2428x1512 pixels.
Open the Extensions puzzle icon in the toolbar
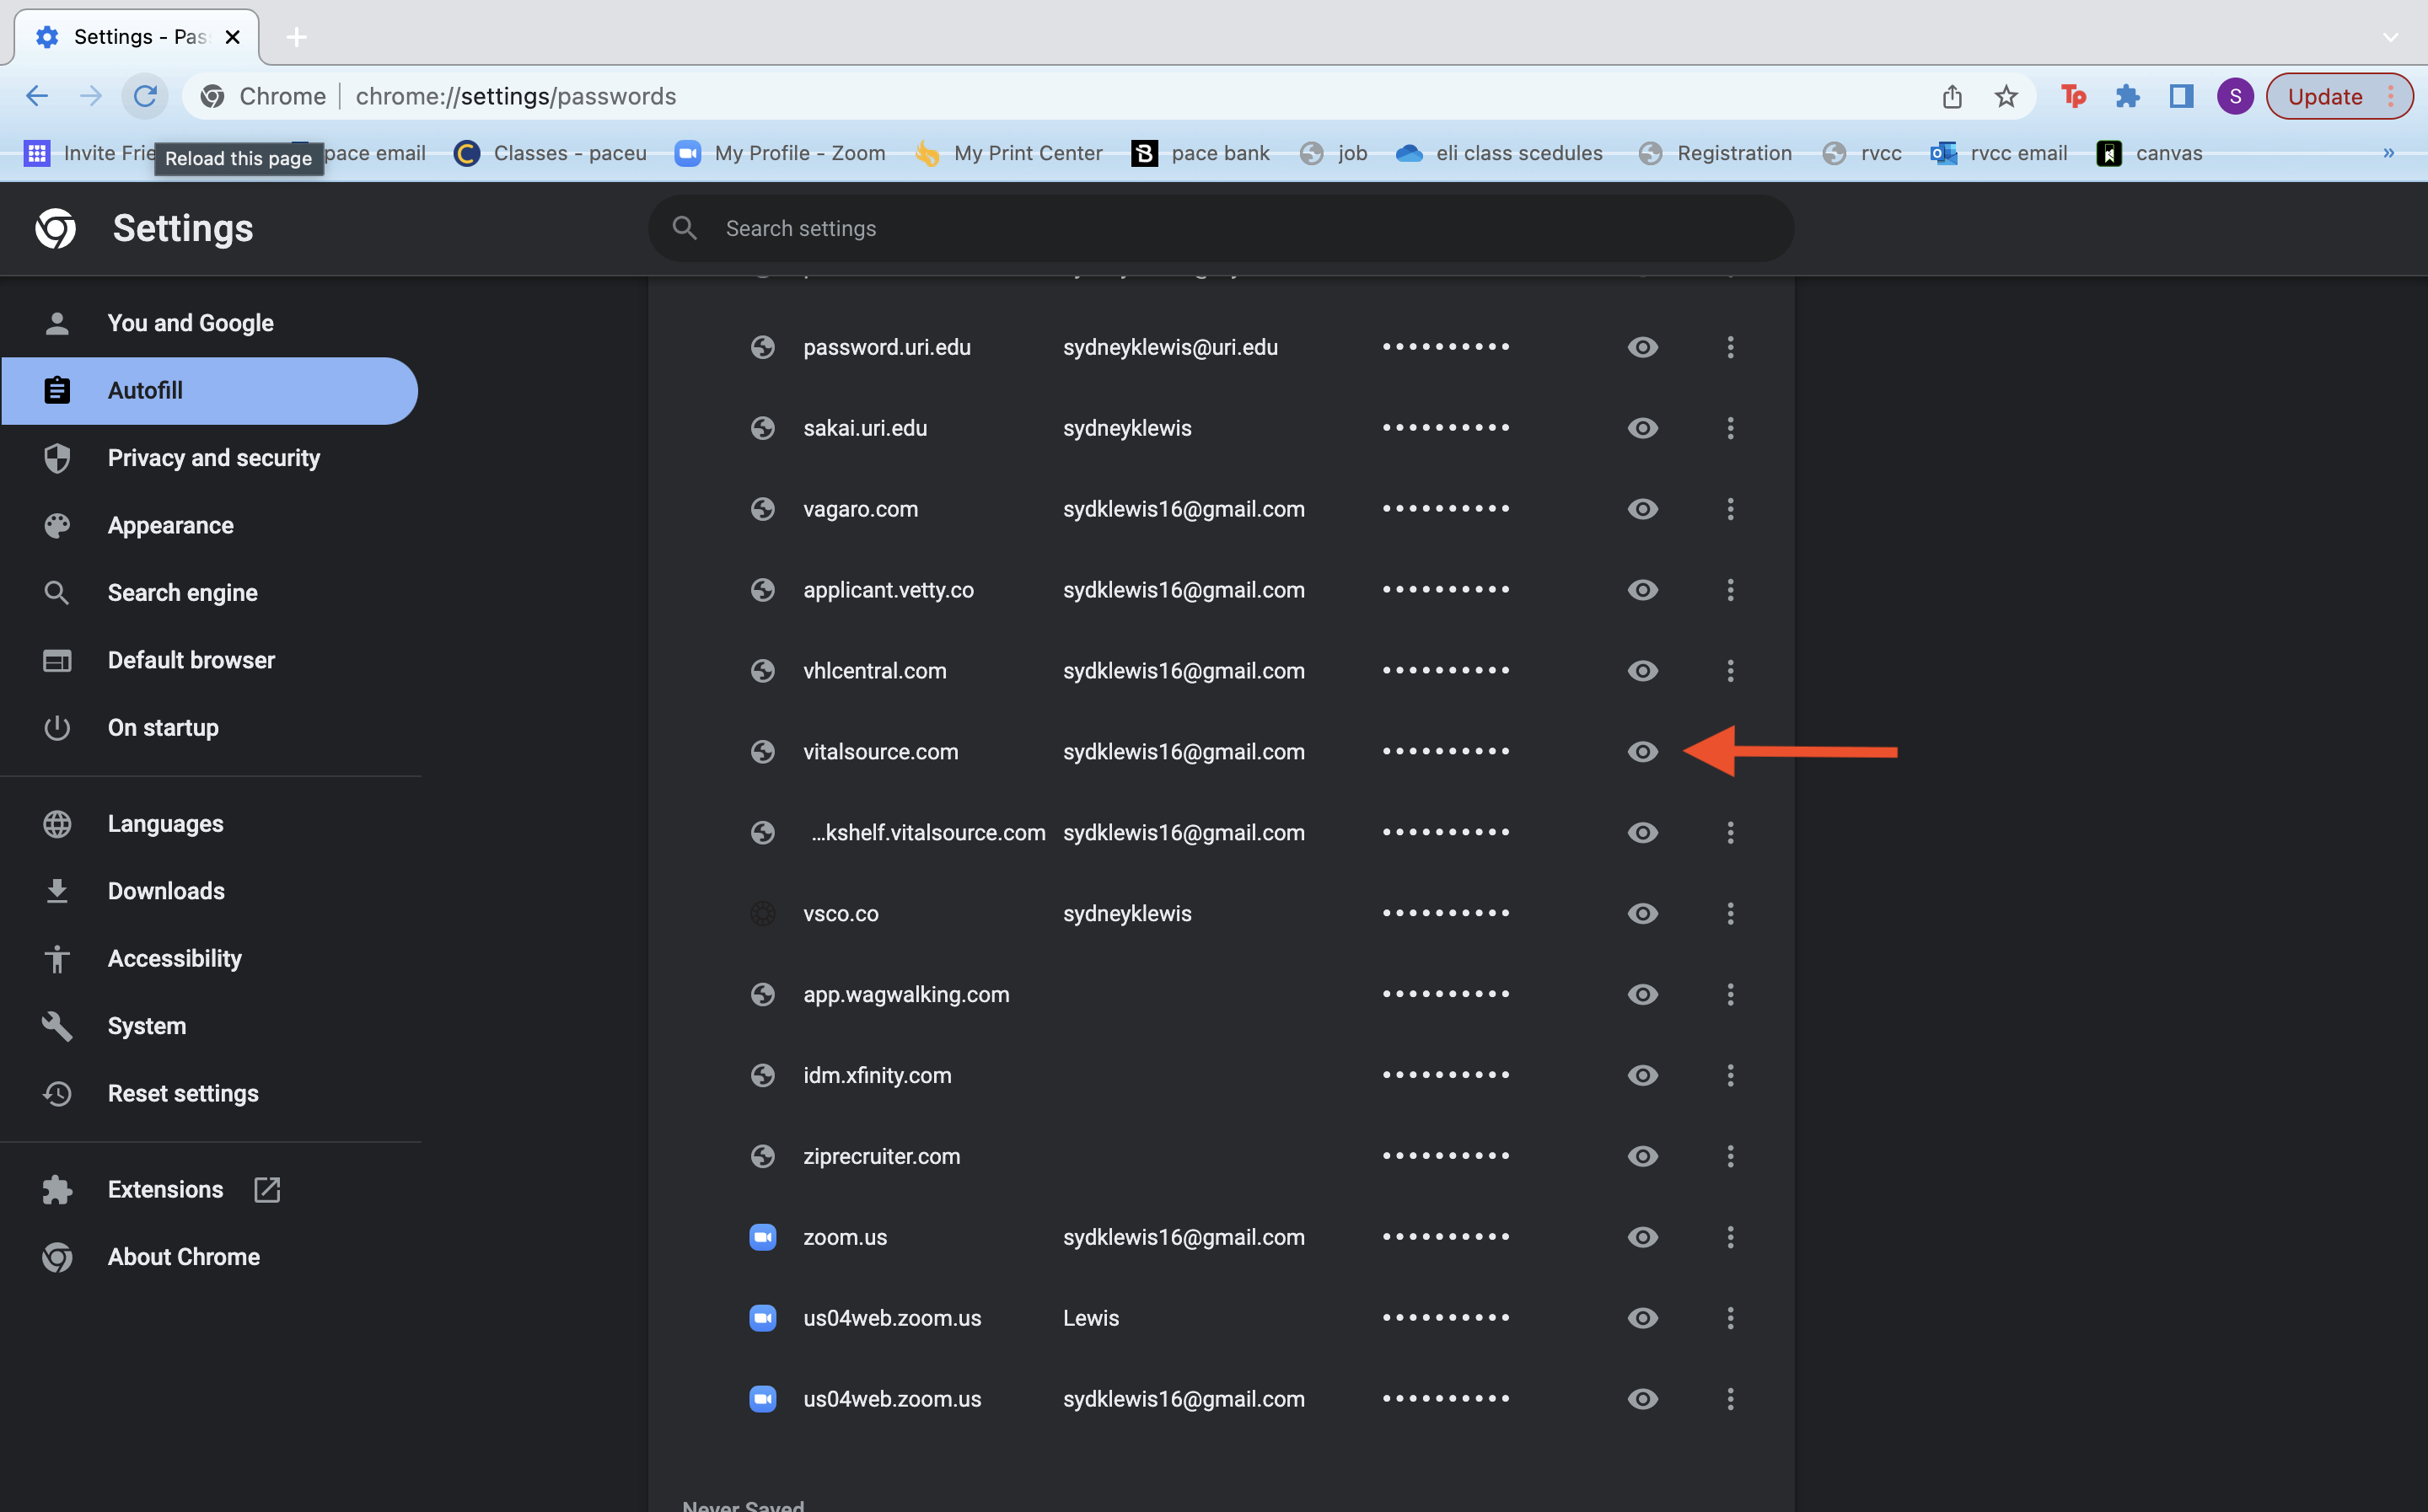2127,96
